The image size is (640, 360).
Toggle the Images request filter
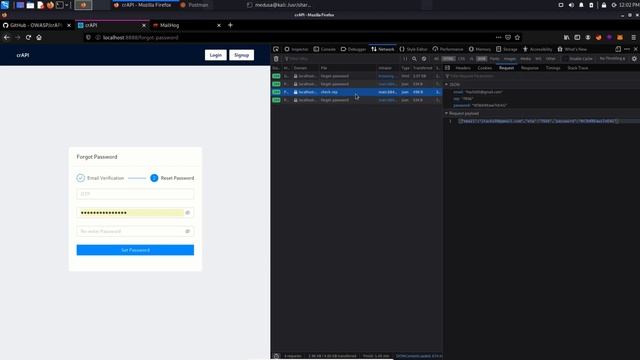pyautogui.click(x=509, y=59)
